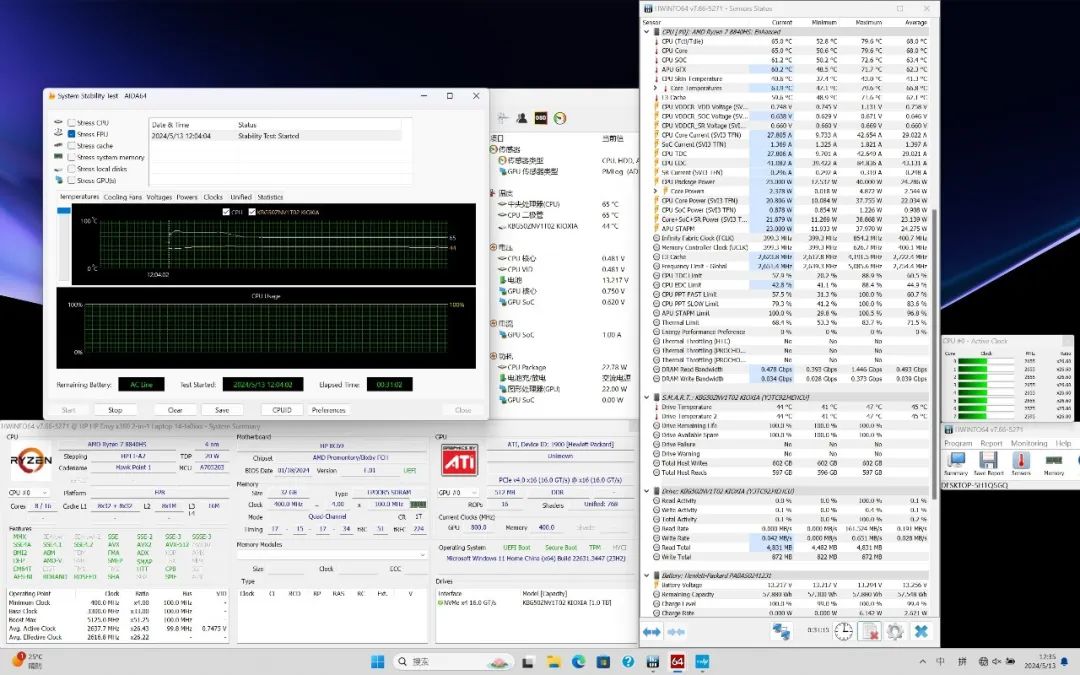Open the CPU #0 selector dropdown

click(x=28, y=493)
